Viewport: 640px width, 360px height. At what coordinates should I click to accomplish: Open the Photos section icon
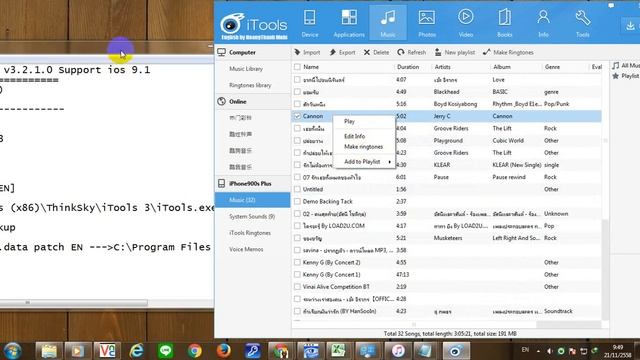[x=427, y=23]
